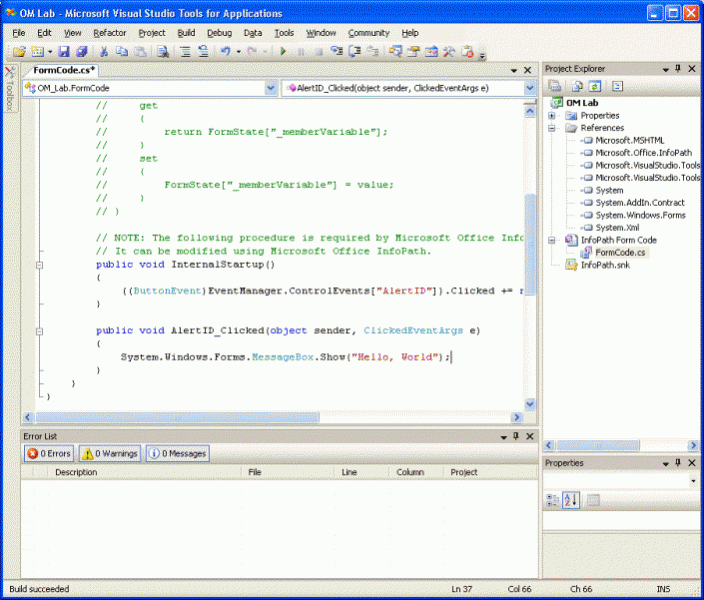This screenshot has height=600, width=704.
Task: Sort Error List by Description column
Action: tap(144, 472)
